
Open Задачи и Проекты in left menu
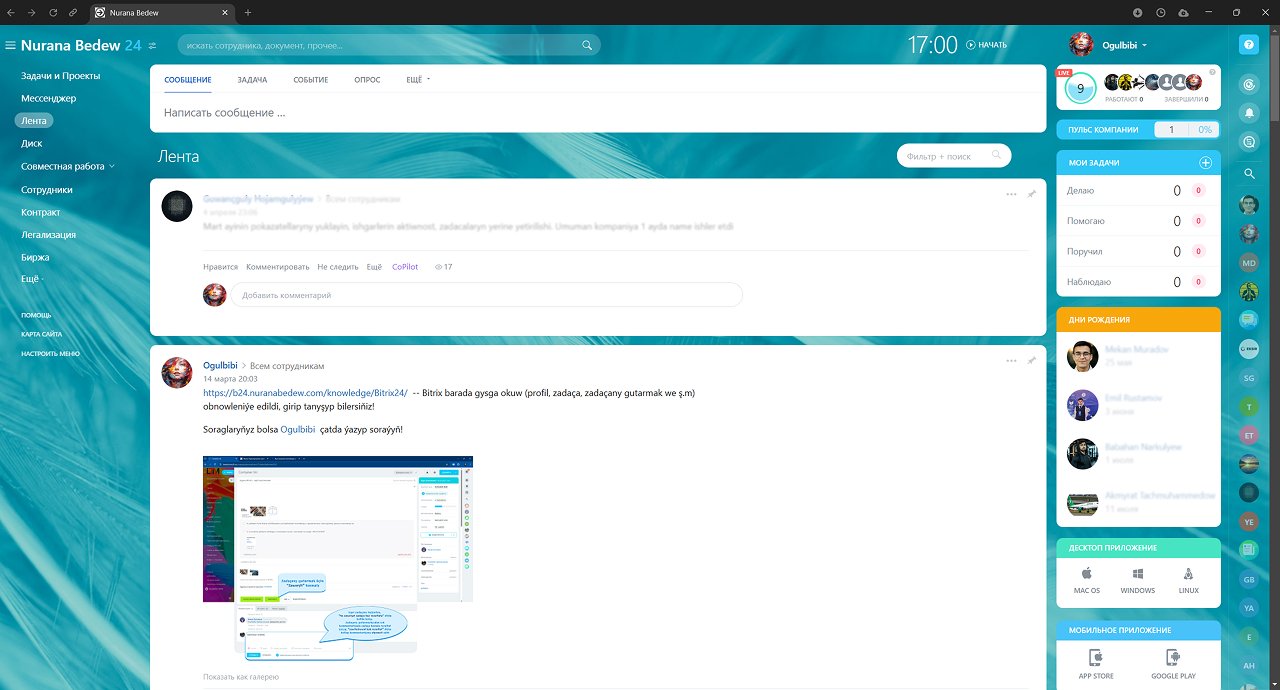point(60,75)
